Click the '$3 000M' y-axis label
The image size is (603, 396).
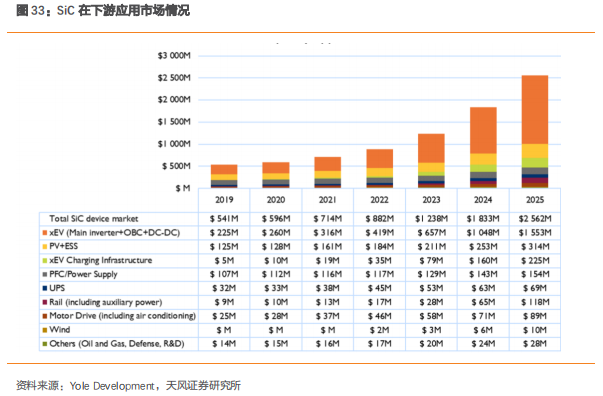[x=174, y=56]
